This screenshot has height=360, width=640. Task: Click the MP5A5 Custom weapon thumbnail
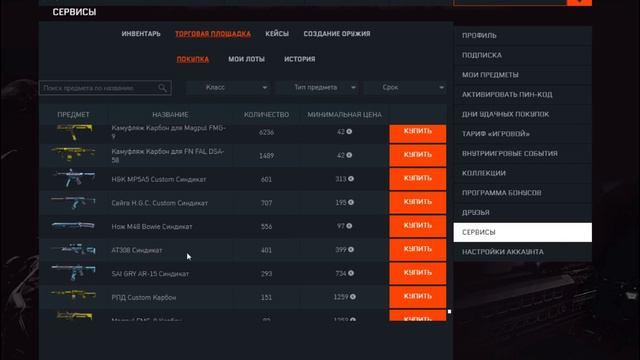pyautogui.click(x=74, y=178)
